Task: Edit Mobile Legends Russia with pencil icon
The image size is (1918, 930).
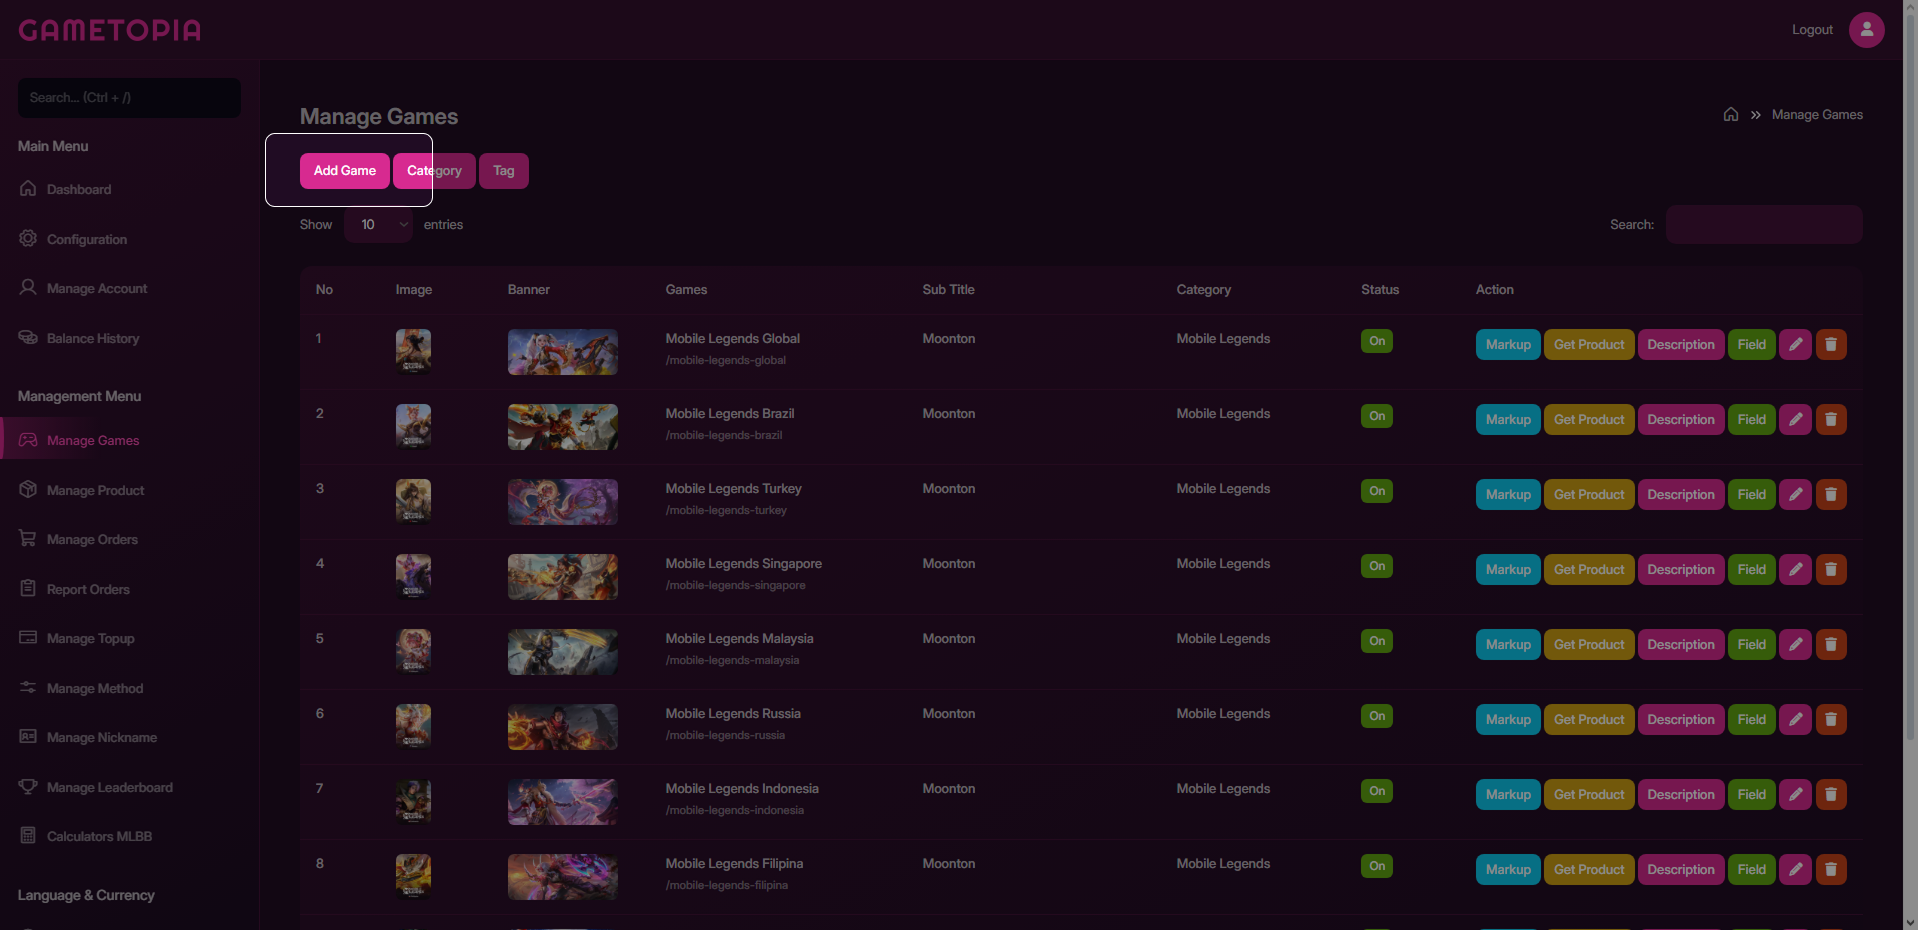Action: (1795, 720)
